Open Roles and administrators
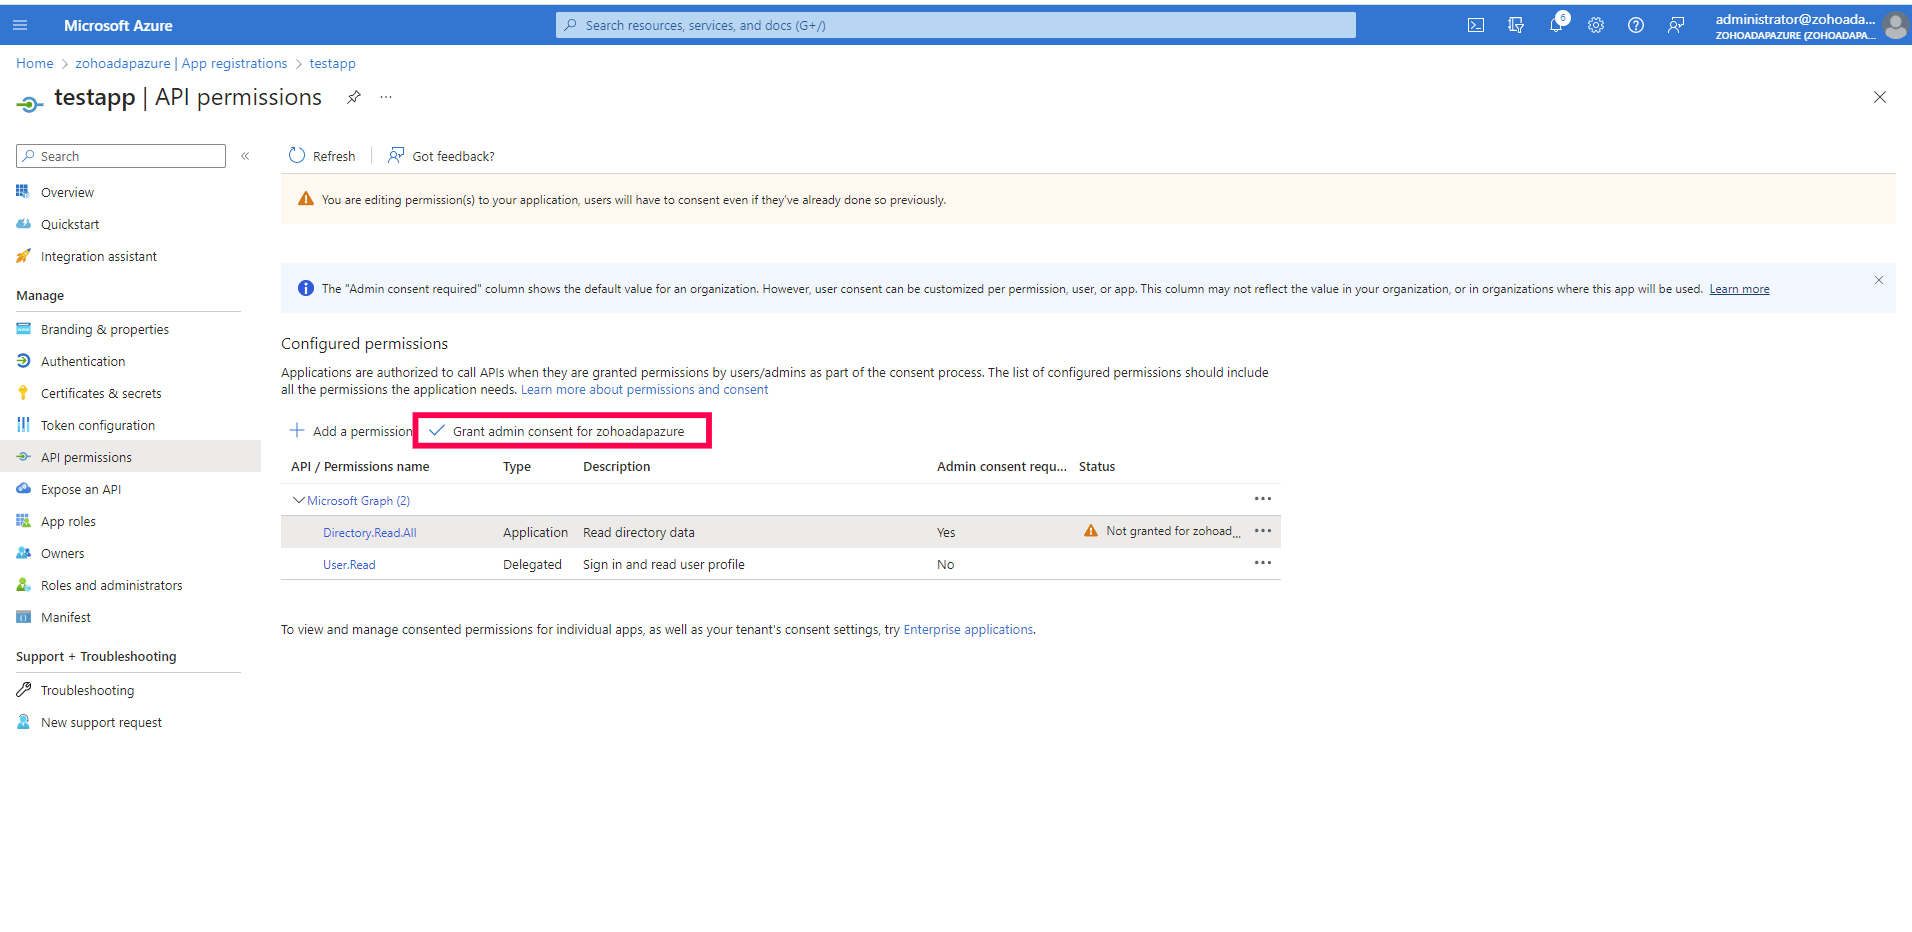Viewport: 1912px width, 932px height. (x=111, y=584)
